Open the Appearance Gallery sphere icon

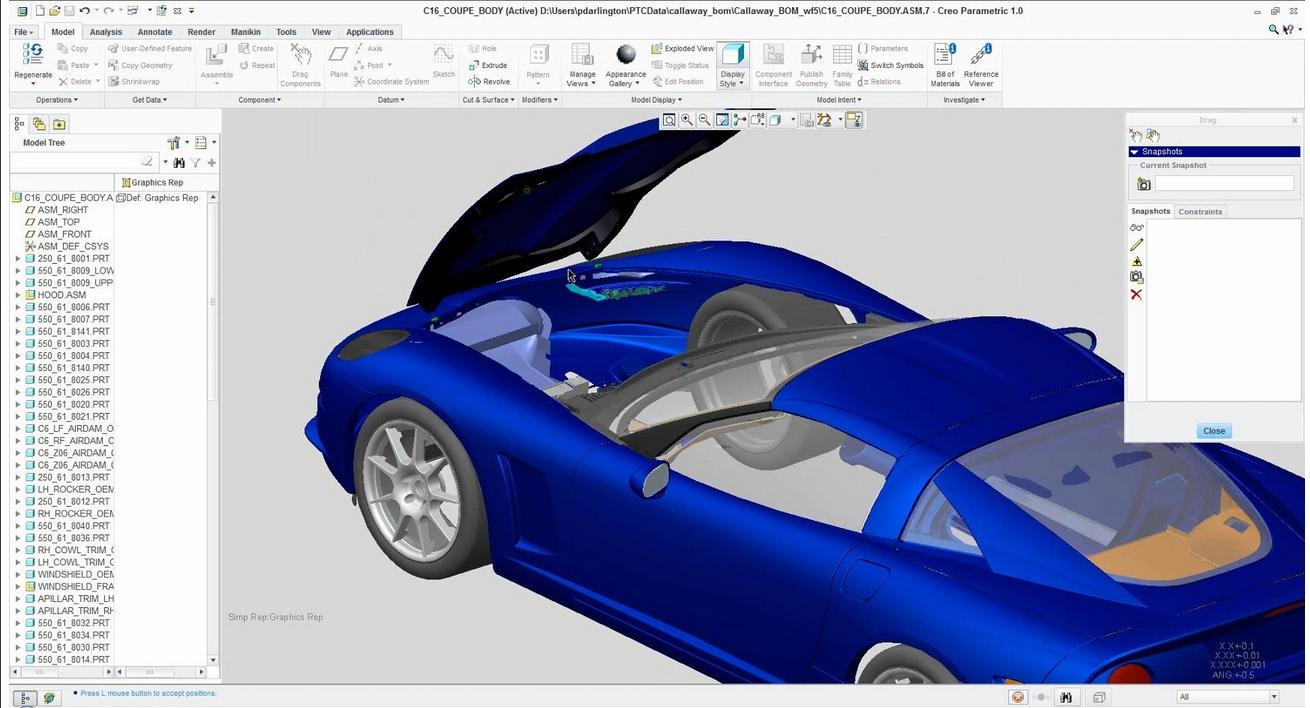(626, 54)
